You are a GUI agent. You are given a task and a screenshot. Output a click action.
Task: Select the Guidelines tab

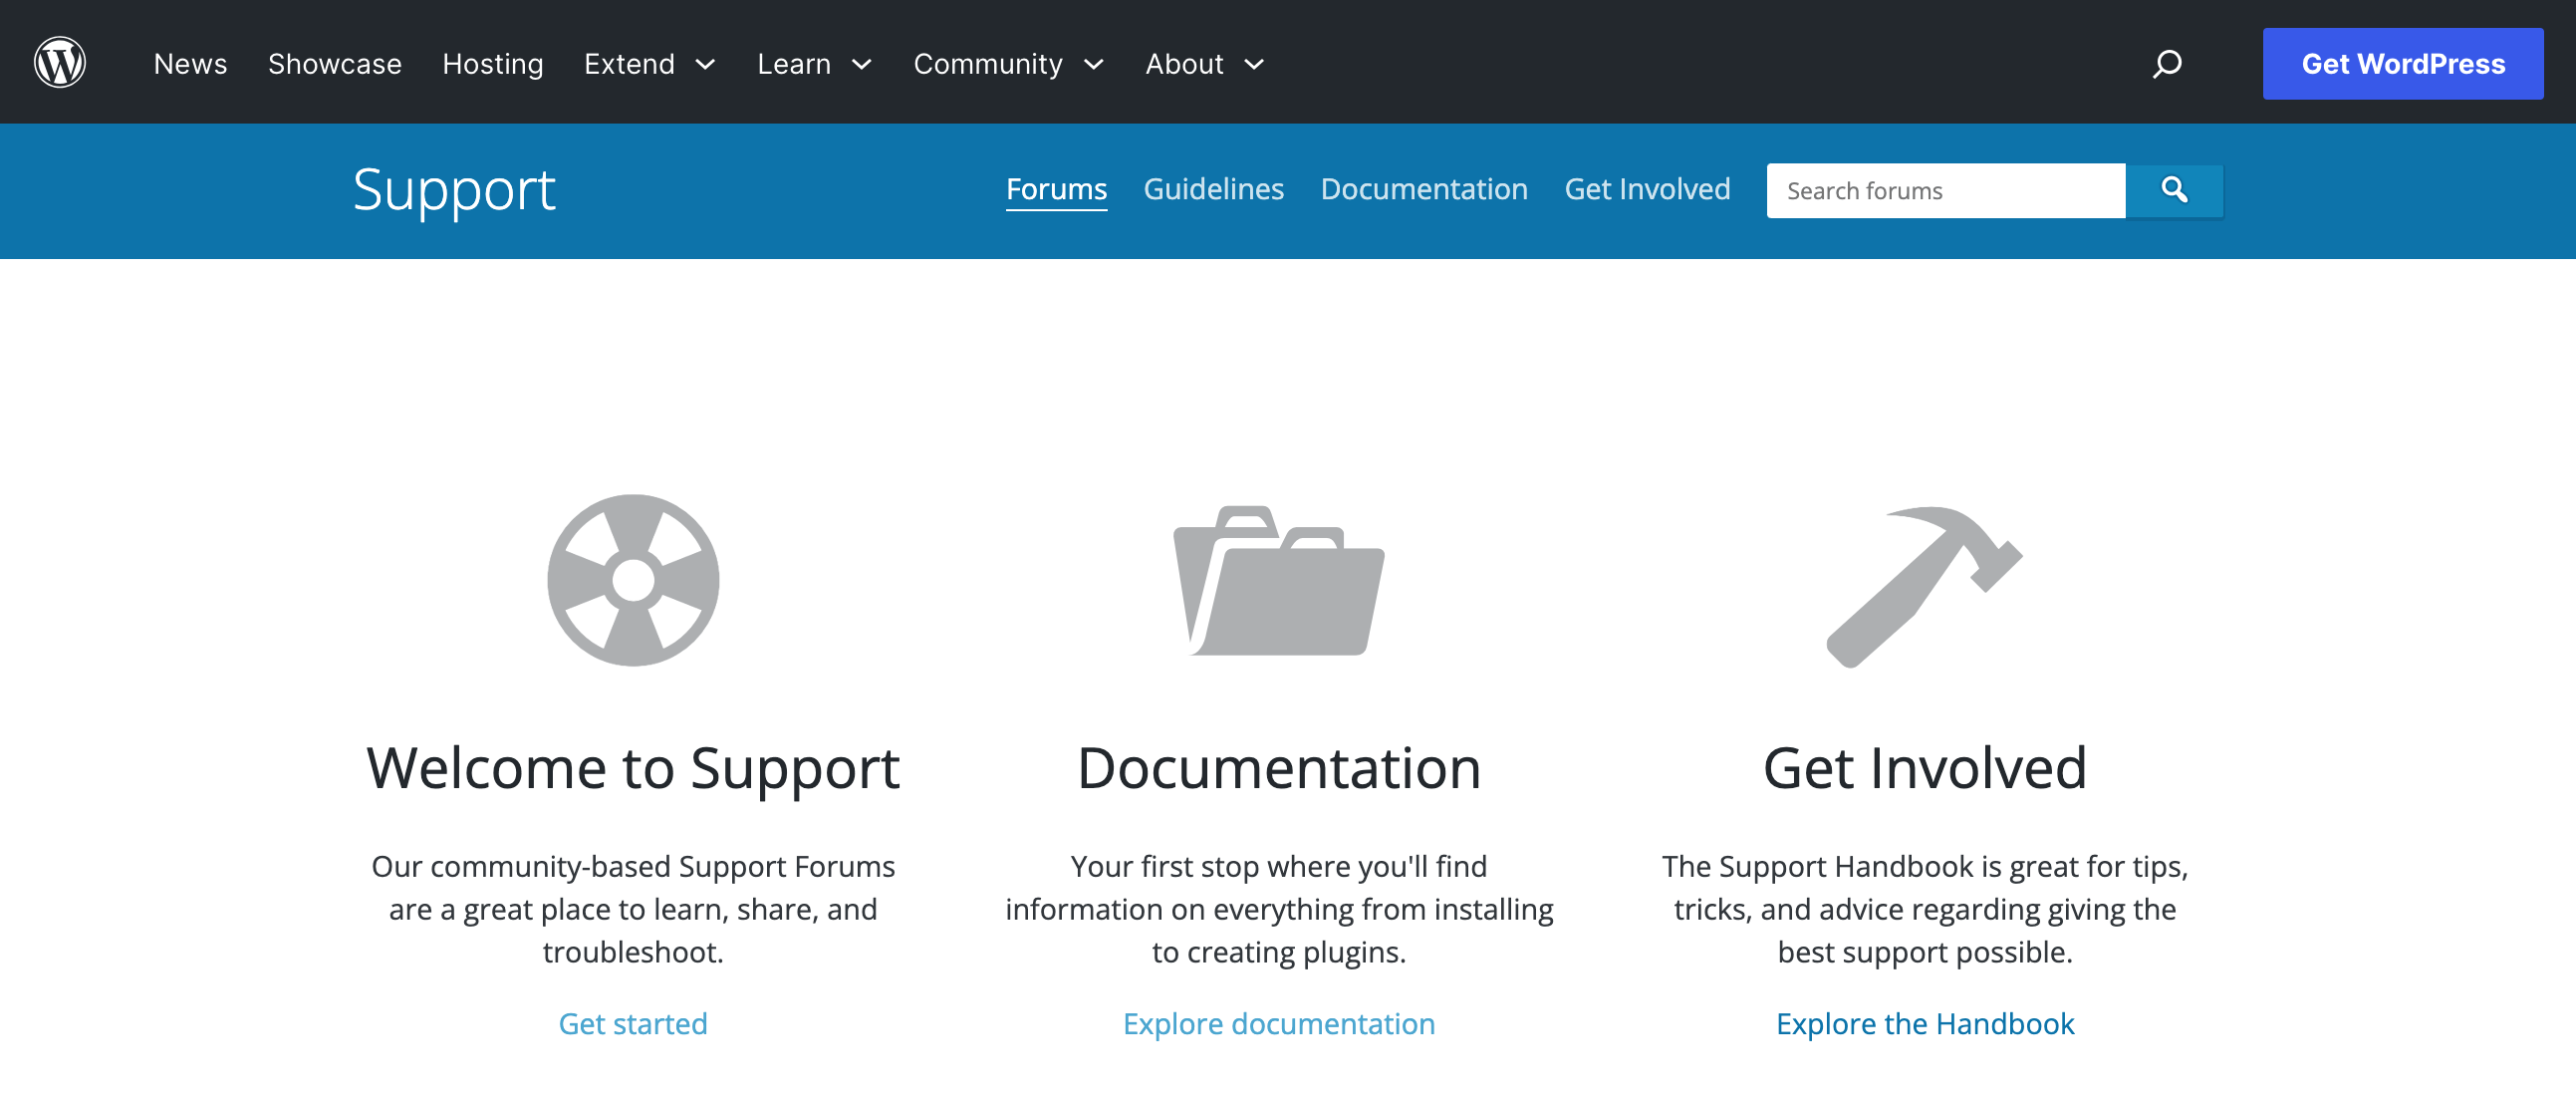pos(1213,189)
